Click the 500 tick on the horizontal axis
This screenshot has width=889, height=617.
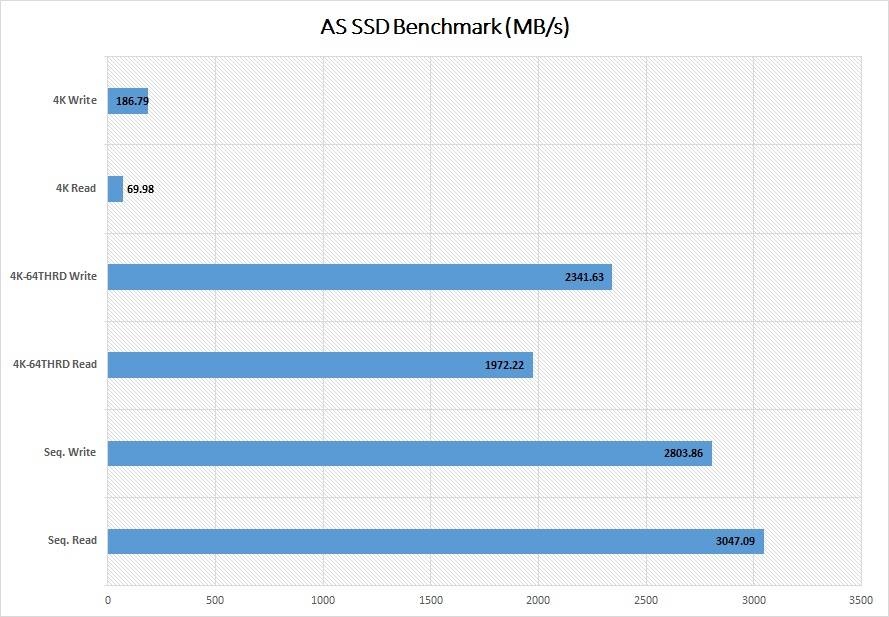pyautogui.click(x=215, y=600)
